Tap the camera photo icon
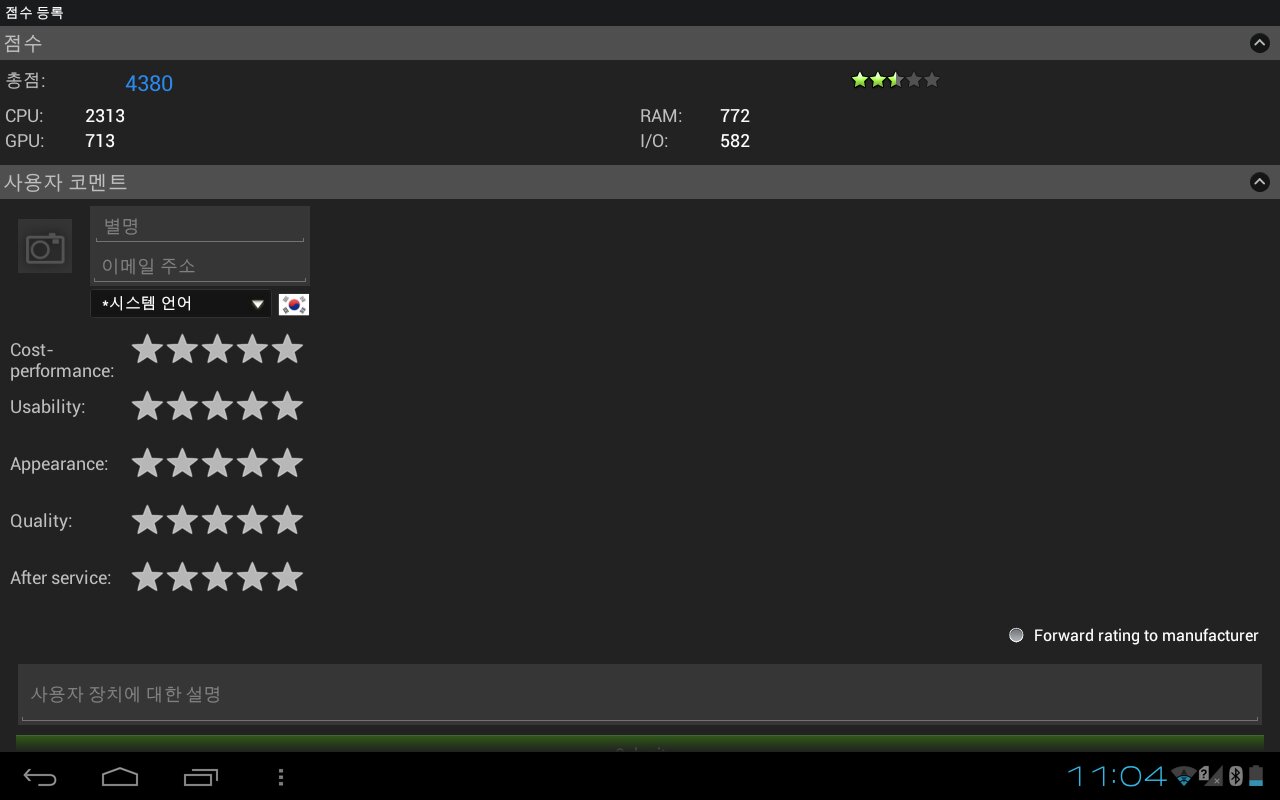 point(45,246)
